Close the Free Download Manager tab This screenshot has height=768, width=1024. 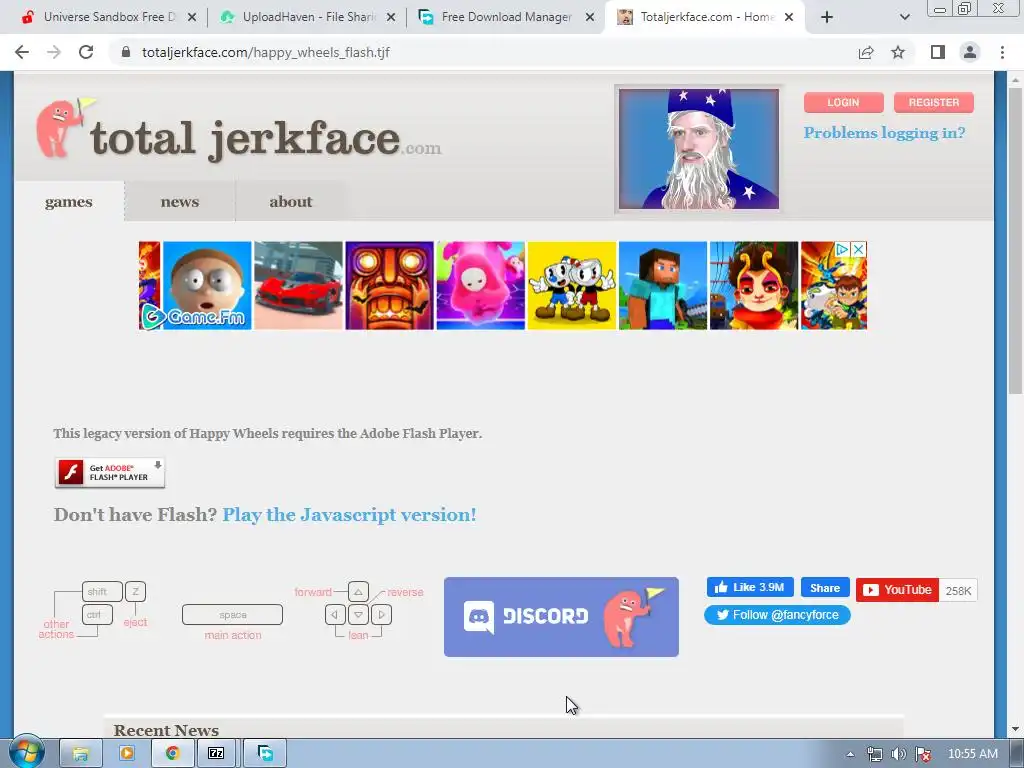[x=590, y=17]
